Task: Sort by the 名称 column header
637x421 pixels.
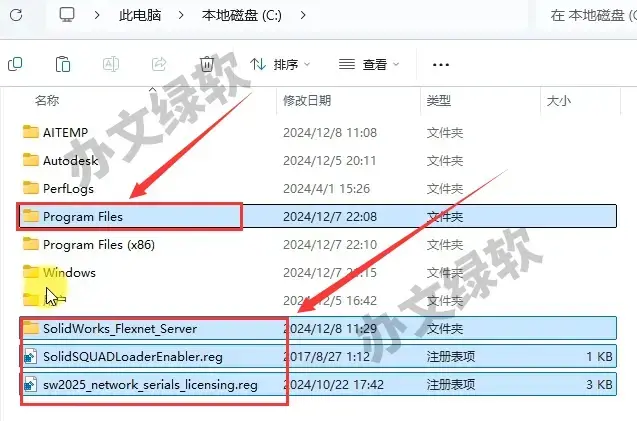Action: (x=47, y=101)
